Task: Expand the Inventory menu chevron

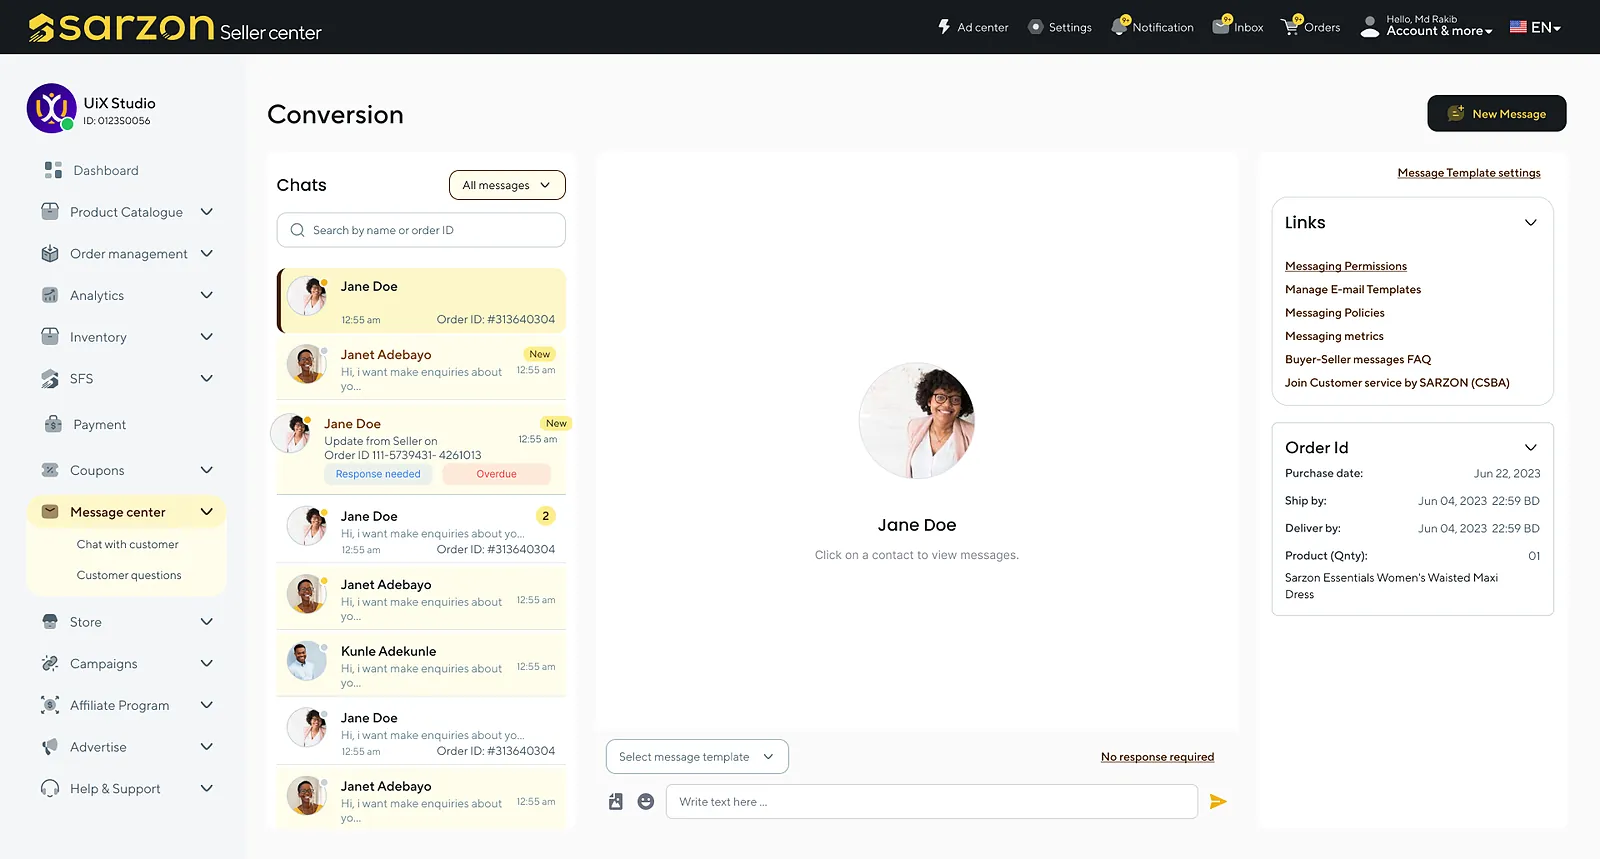Action: (x=207, y=336)
